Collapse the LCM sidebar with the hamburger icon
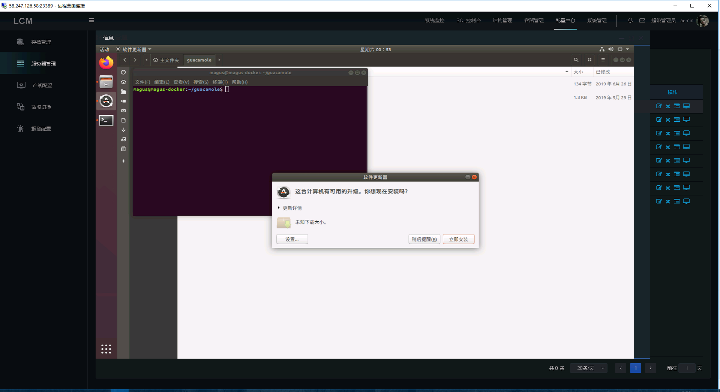The width and height of the screenshot is (720, 392). point(91,20)
